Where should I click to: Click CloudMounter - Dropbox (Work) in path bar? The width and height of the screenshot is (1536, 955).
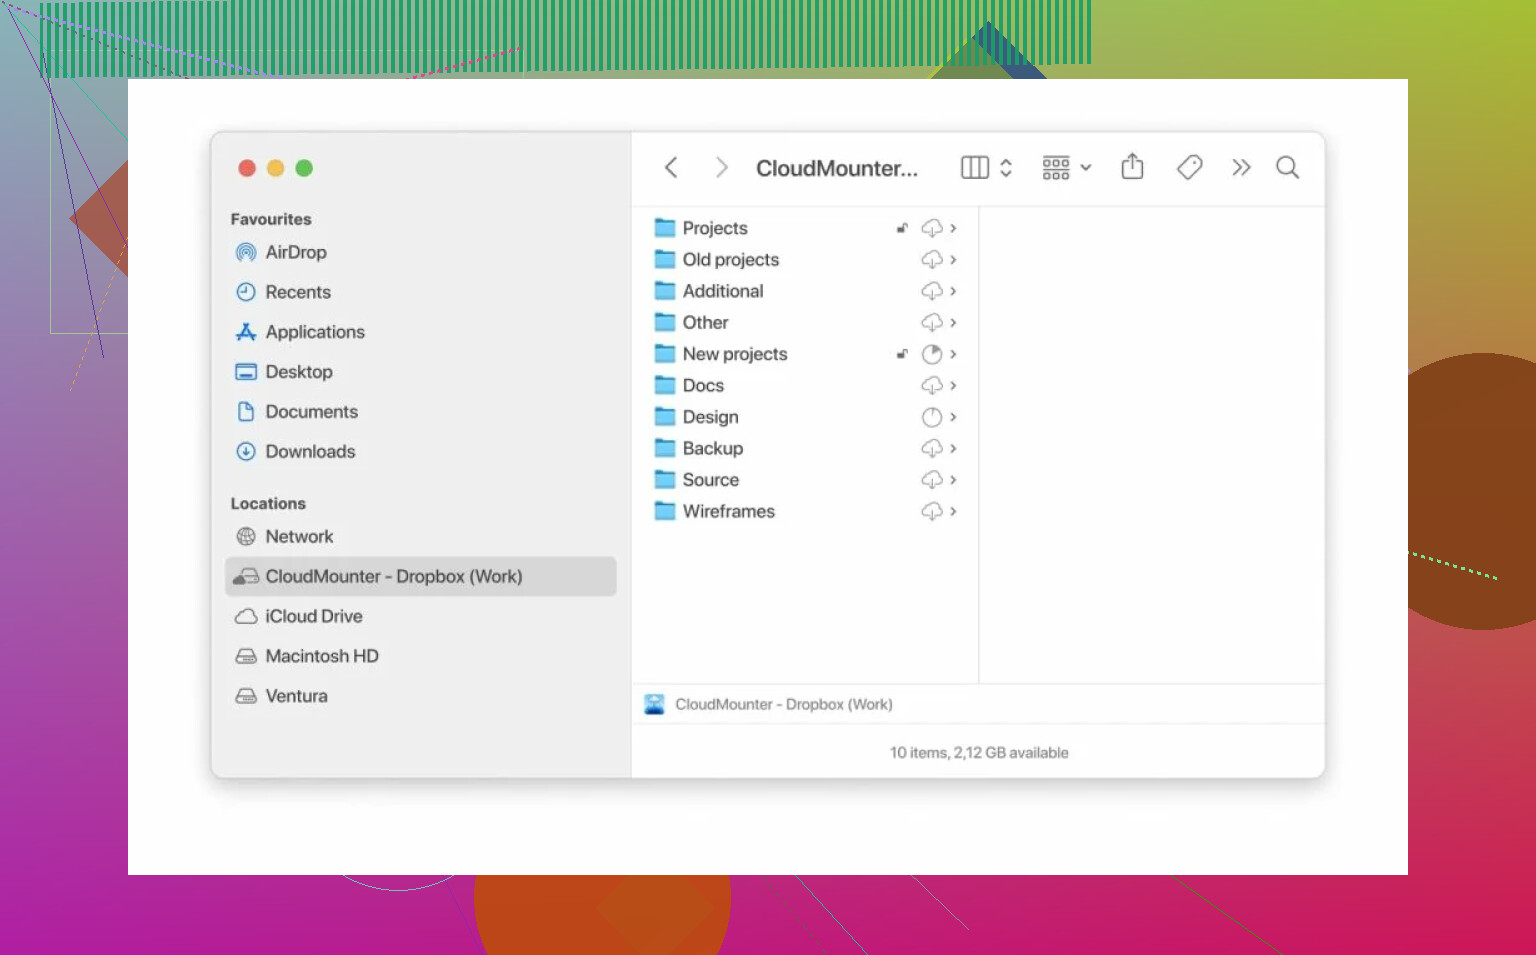pyautogui.click(x=782, y=704)
